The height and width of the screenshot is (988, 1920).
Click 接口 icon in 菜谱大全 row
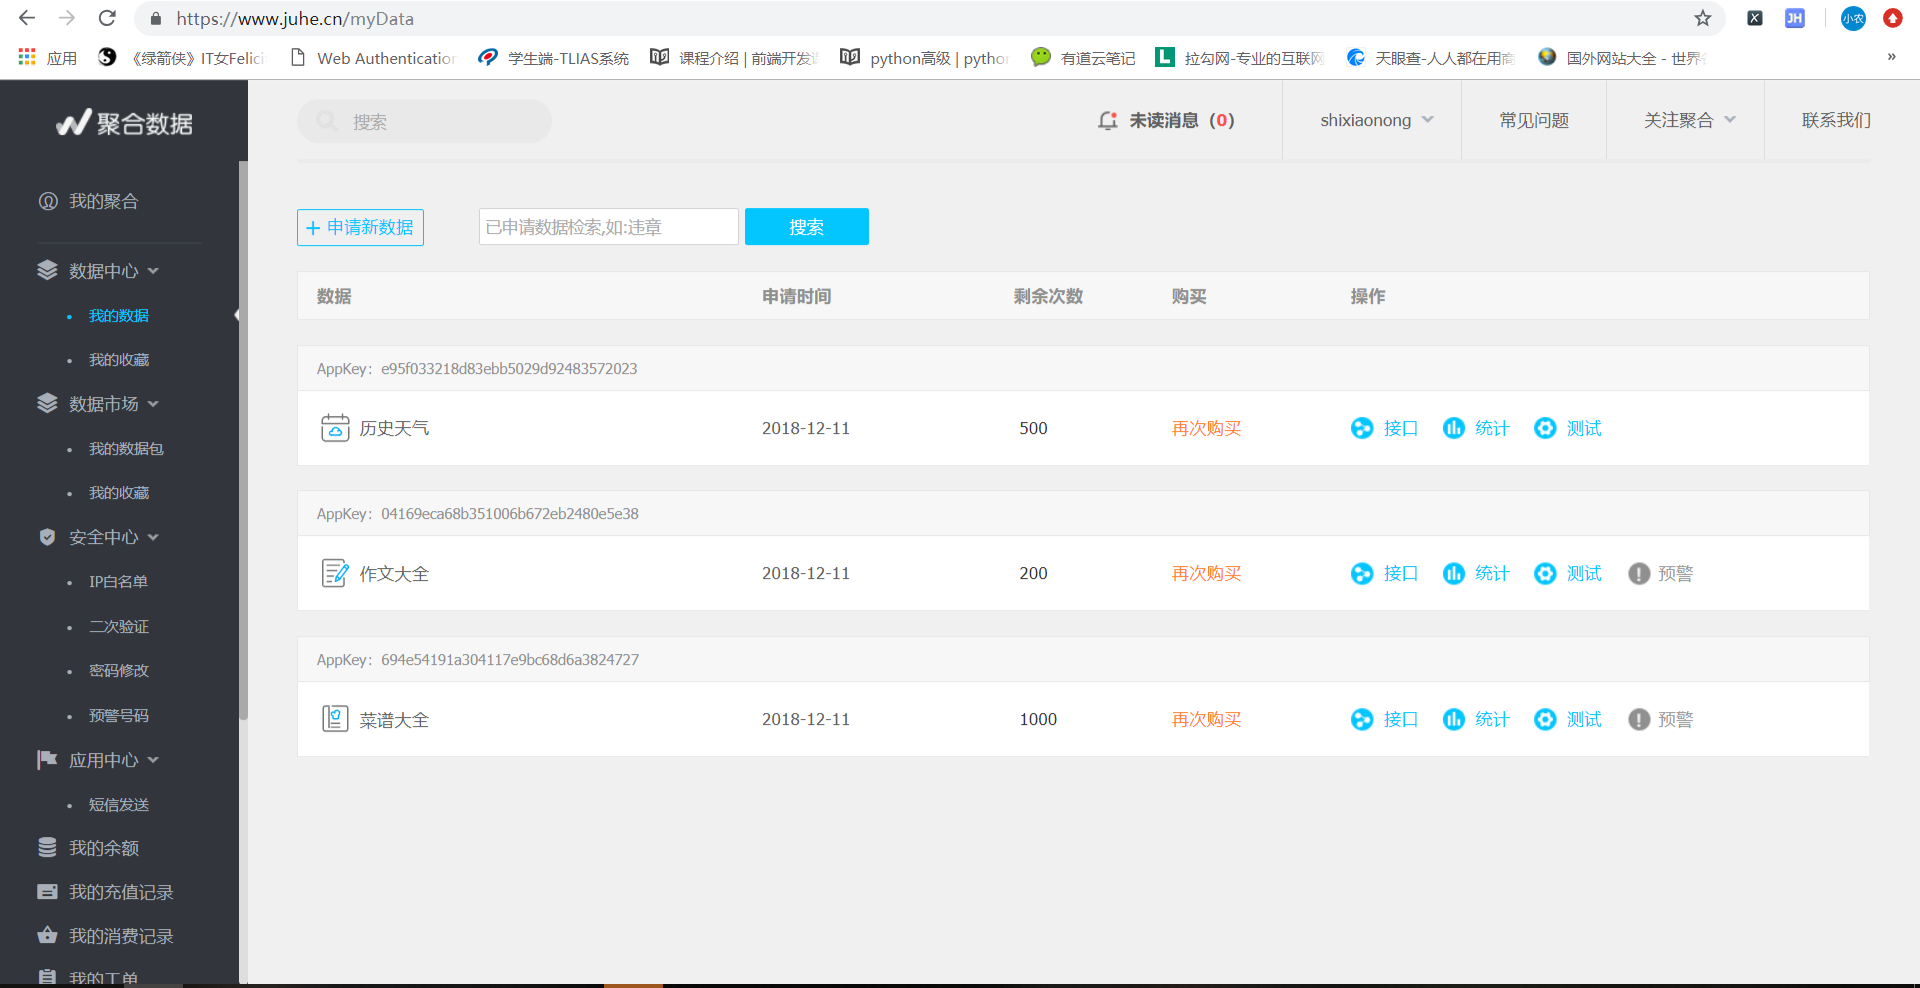click(1362, 719)
